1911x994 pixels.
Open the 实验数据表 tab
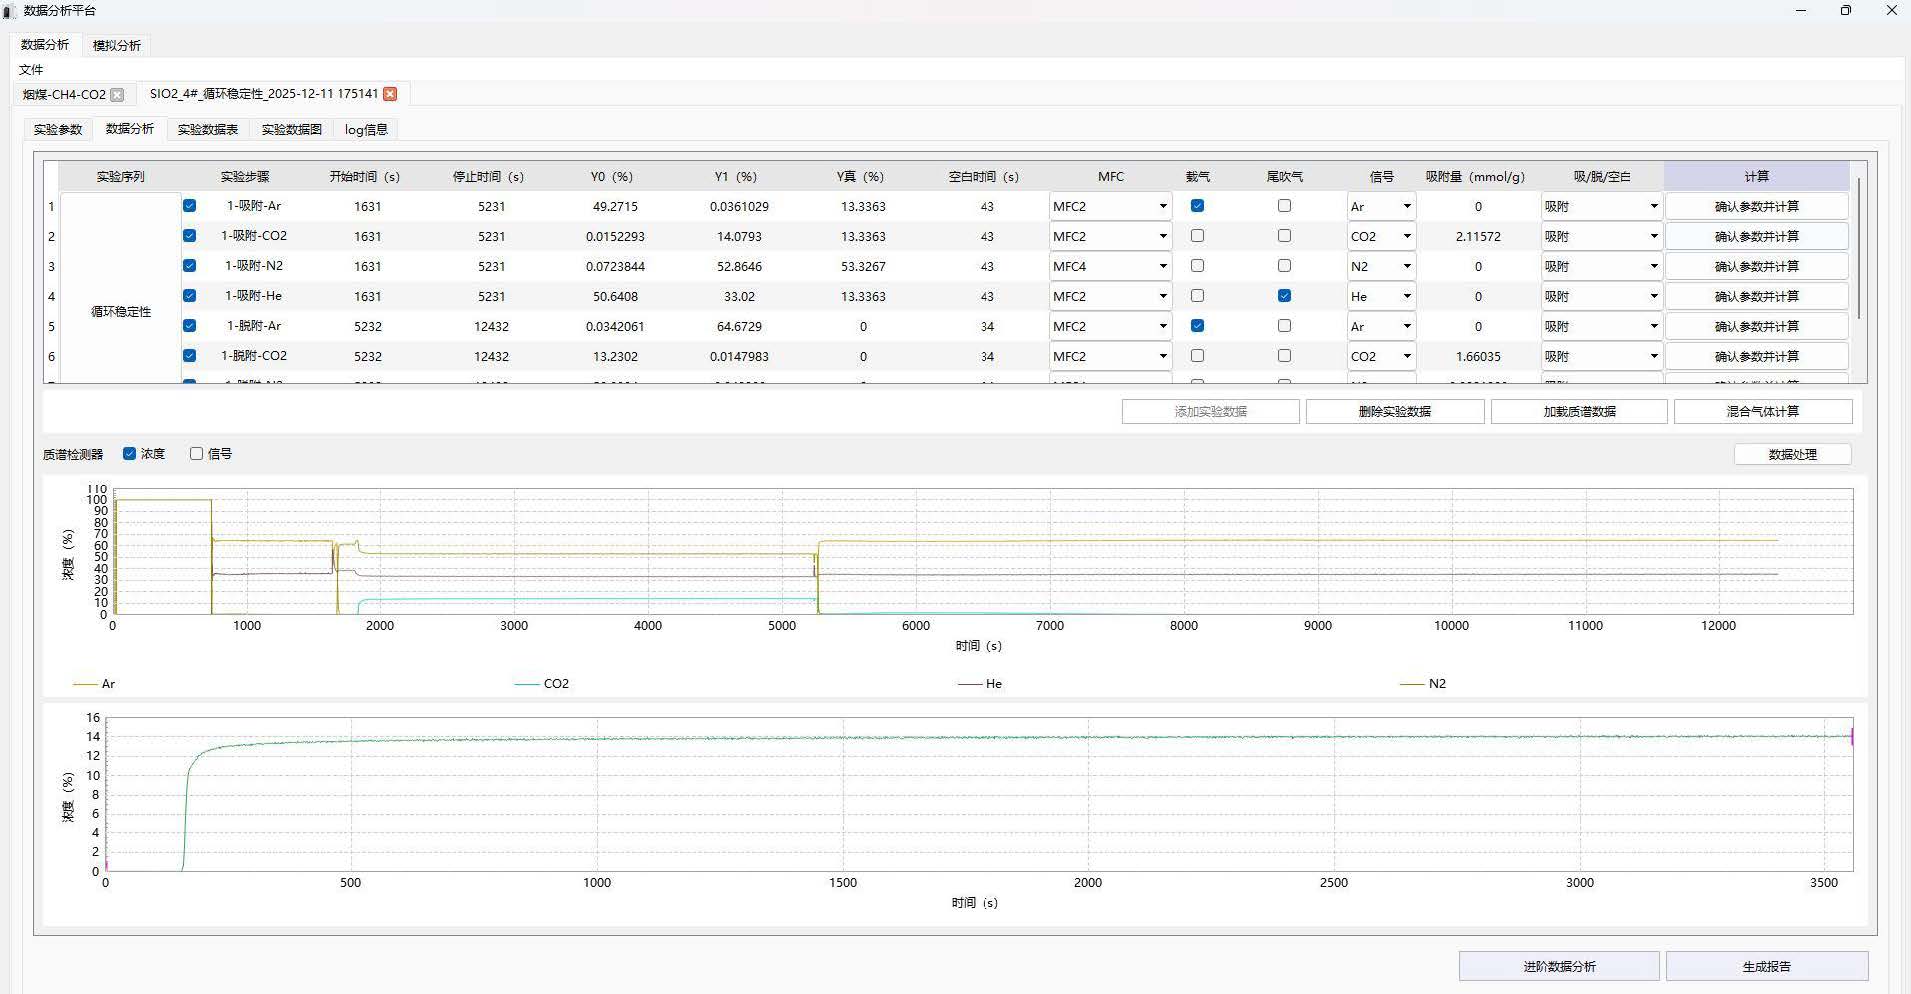pos(208,130)
